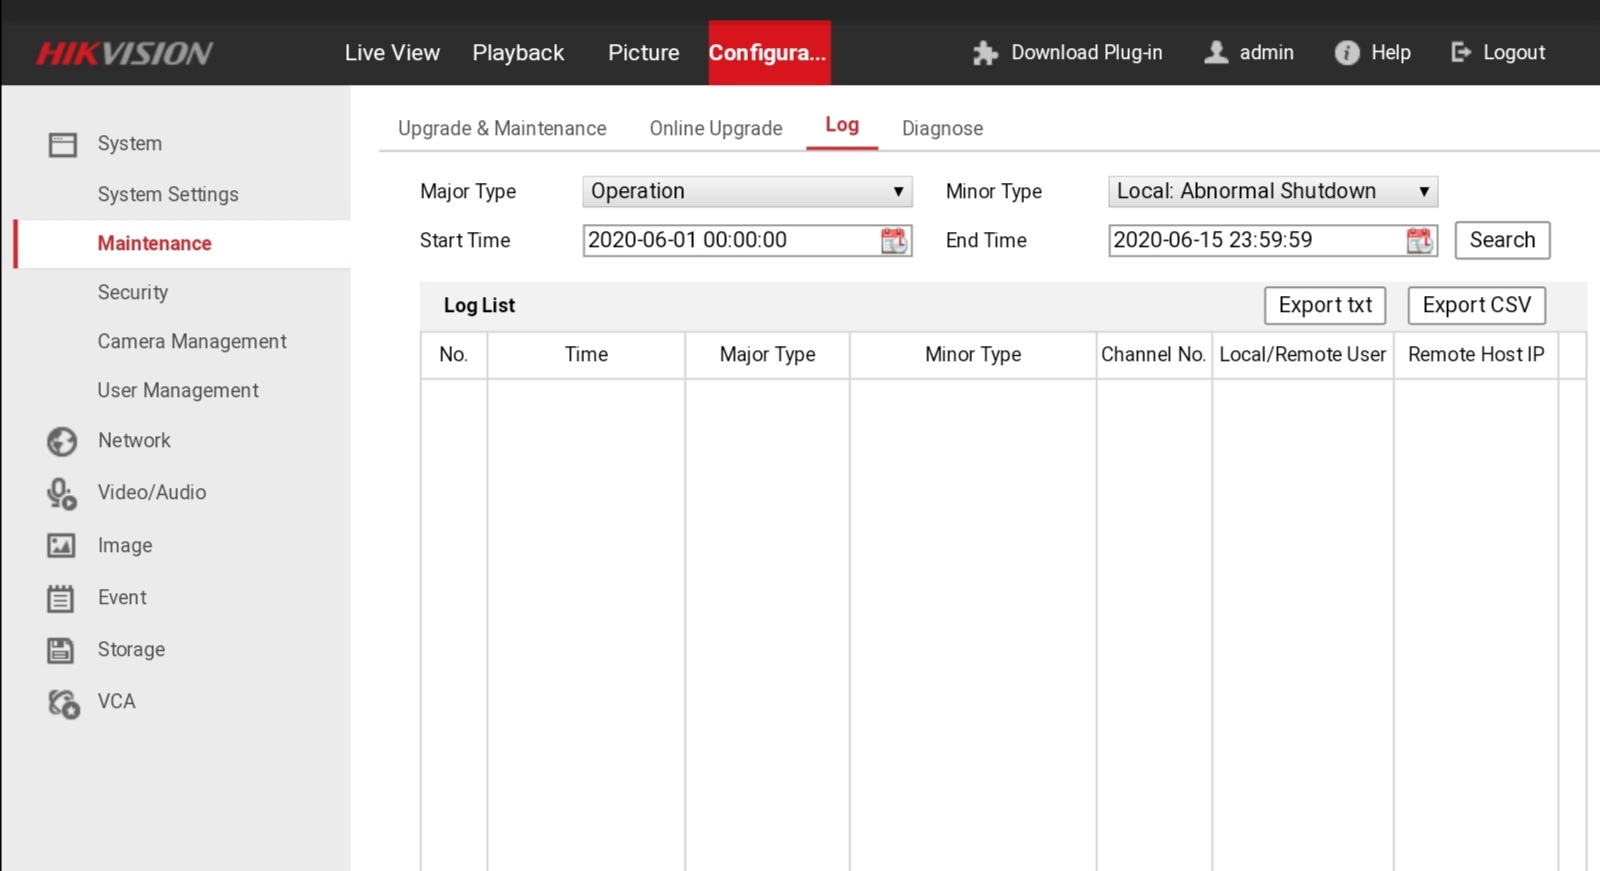The image size is (1600, 871).
Task: Click the Storage floppy disk icon
Action: [61, 650]
